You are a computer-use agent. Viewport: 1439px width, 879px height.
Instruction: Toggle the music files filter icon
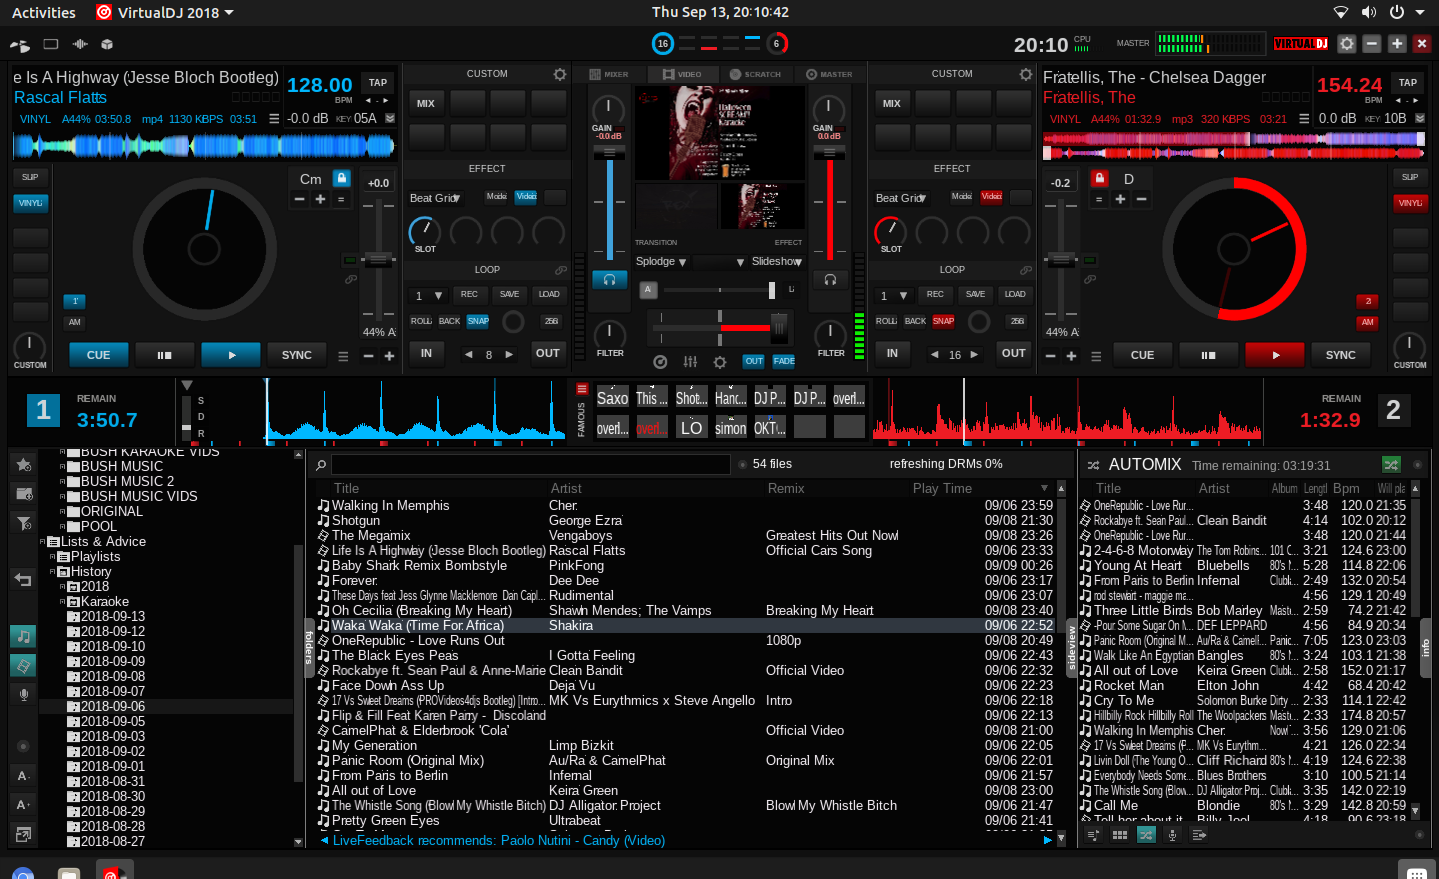[x=24, y=636]
